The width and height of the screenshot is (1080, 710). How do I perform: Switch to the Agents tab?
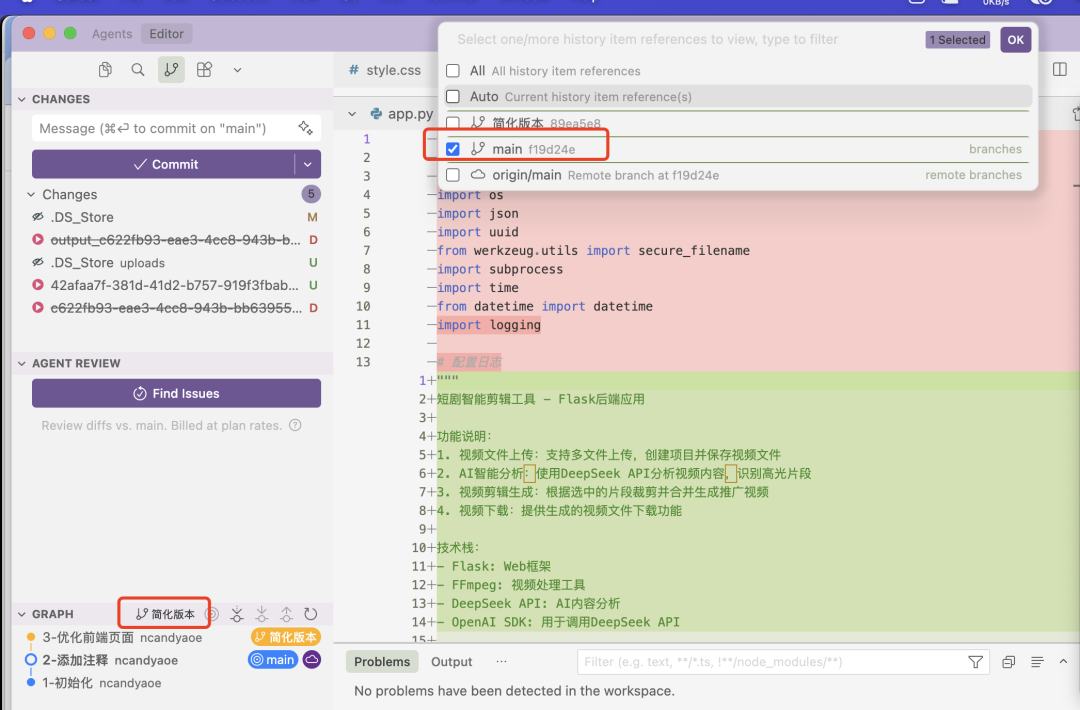pyautogui.click(x=112, y=34)
